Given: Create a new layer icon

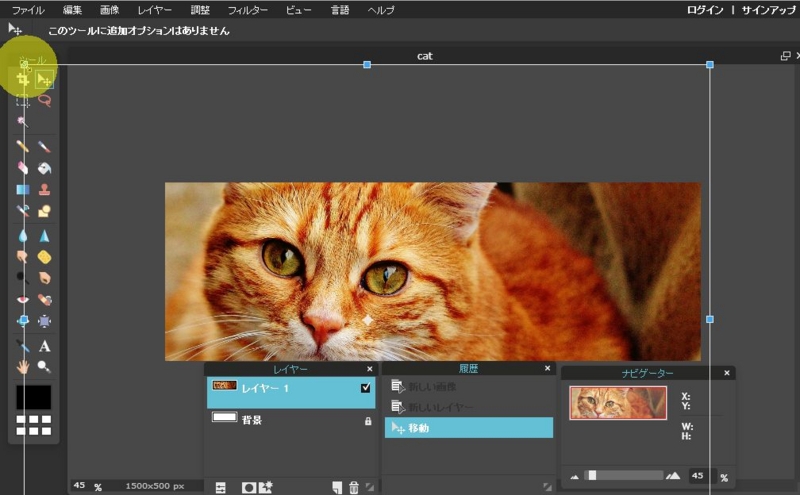Looking at the screenshot, I should [337, 487].
